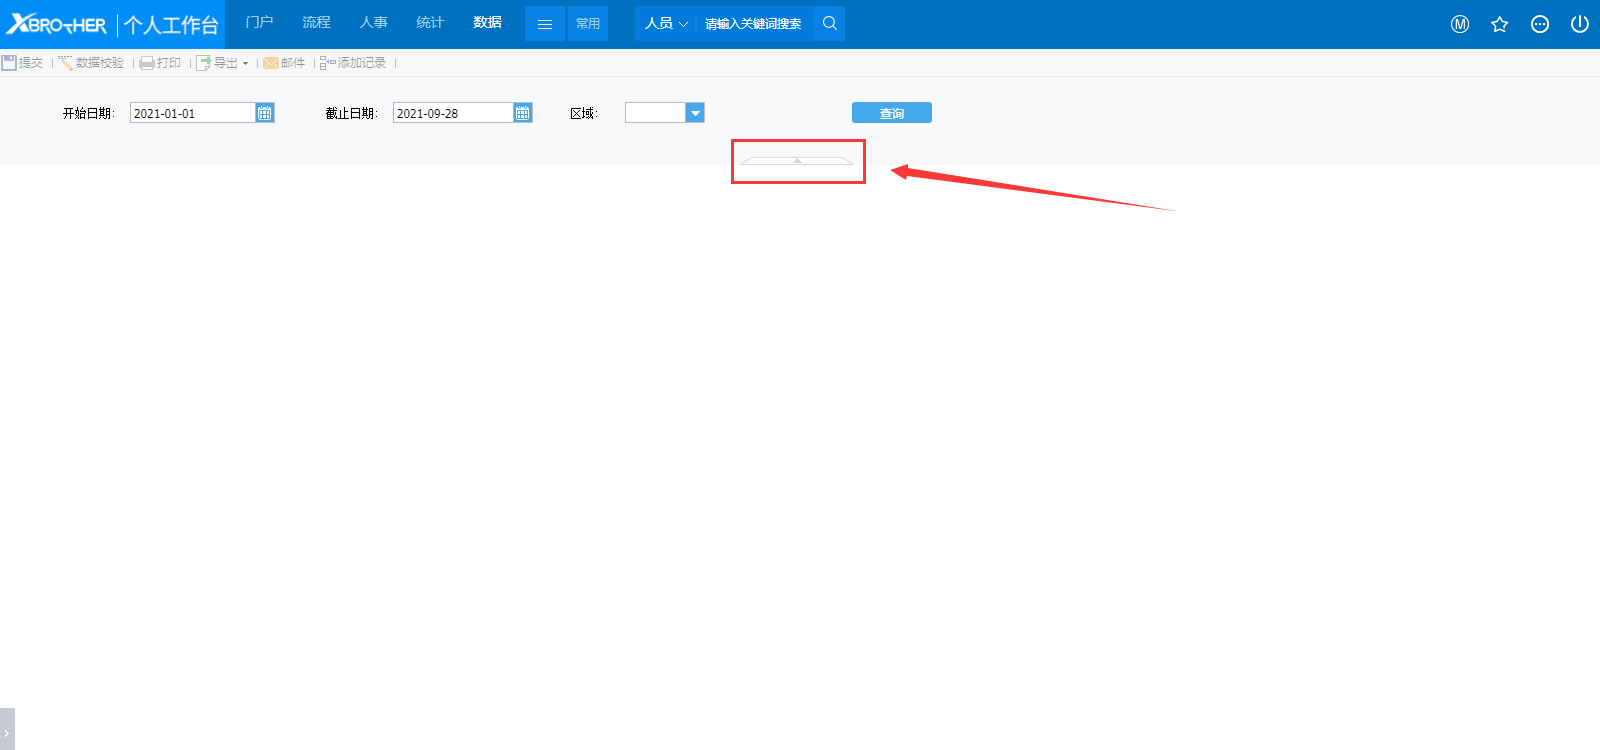1600x750 pixels.
Task: Open the circled ellipsis more icon
Action: click(x=1540, y=24)
